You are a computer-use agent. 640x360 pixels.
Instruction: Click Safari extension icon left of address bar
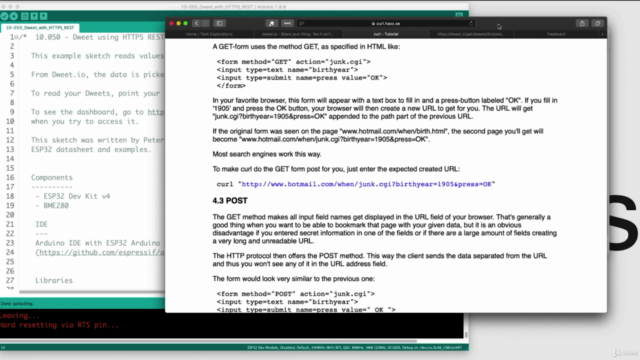tap(271, 23)
